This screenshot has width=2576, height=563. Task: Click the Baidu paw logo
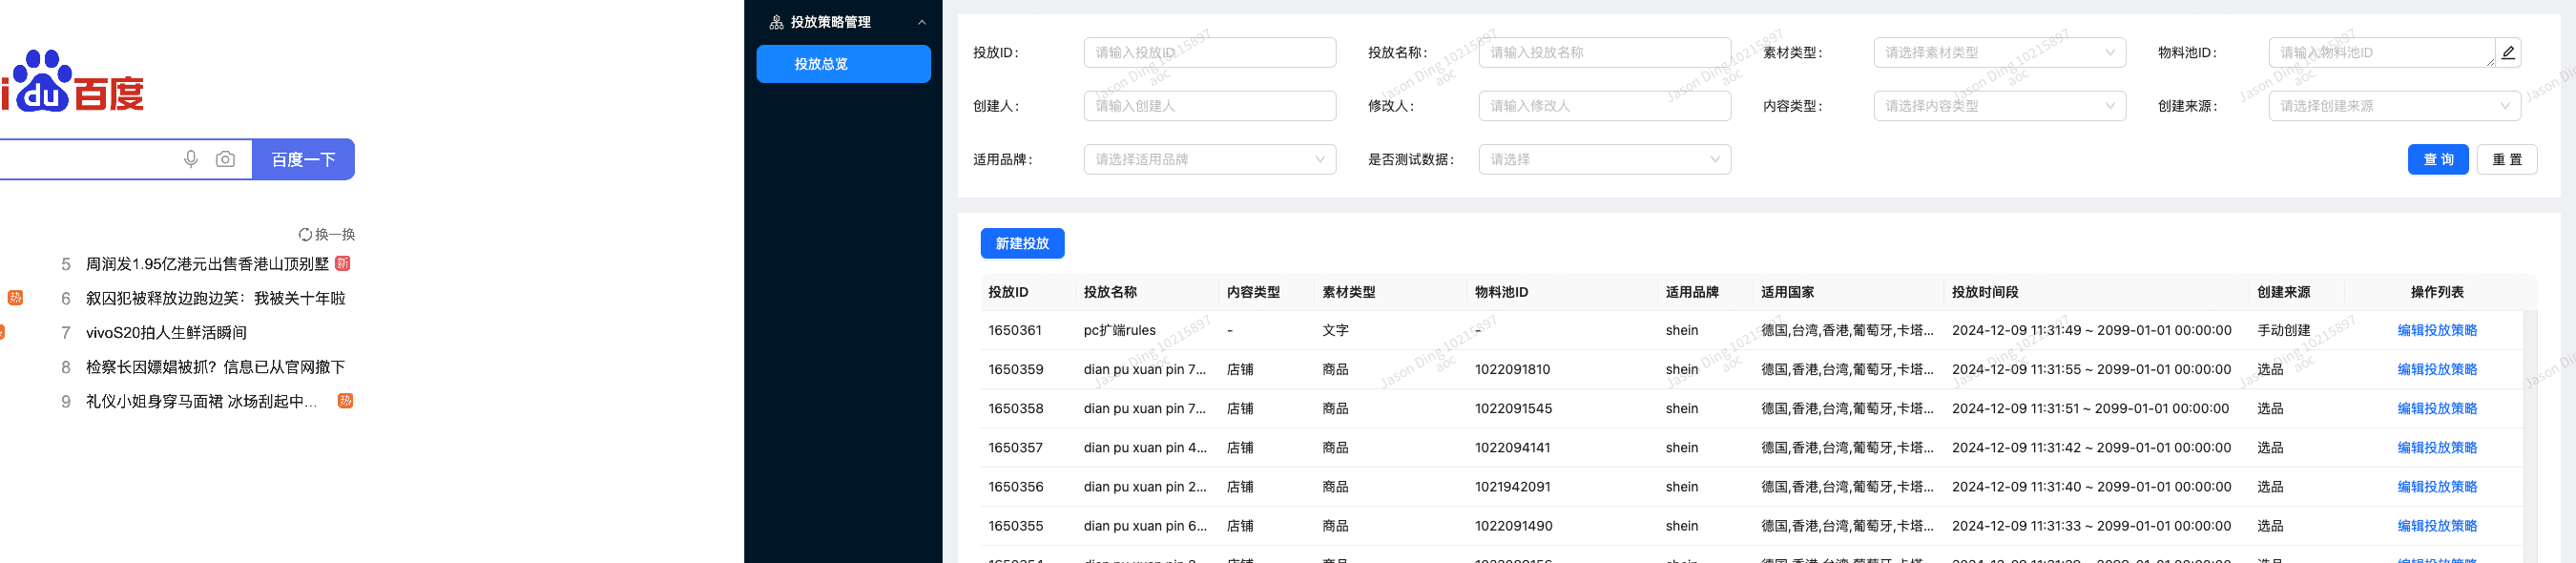click(x=42, y=82)
